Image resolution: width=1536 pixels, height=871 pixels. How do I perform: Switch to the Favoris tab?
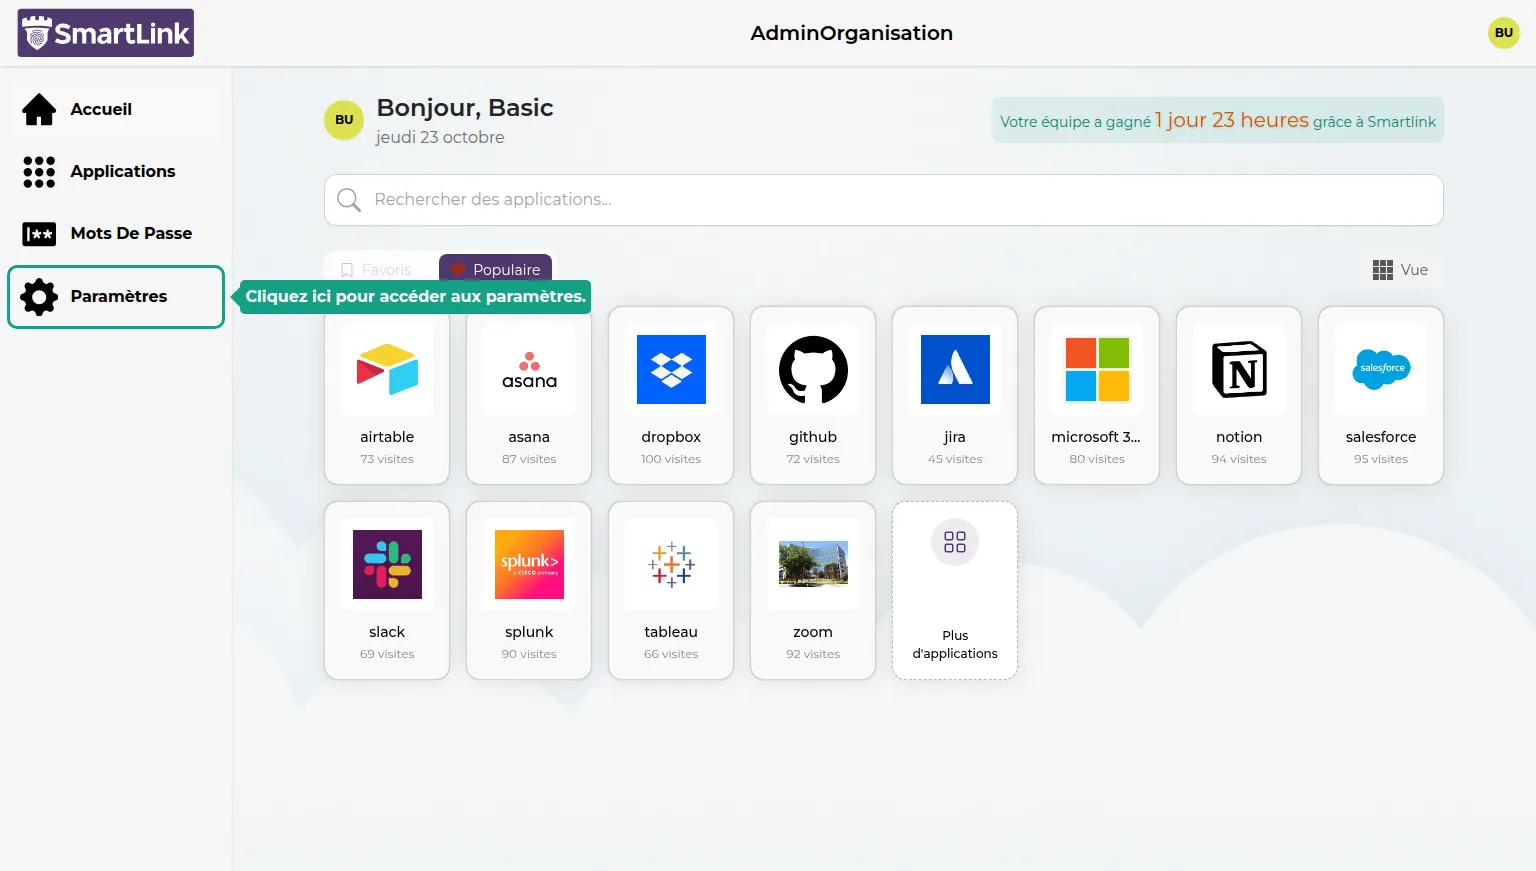pyautogui.click(x=377, y=269)
